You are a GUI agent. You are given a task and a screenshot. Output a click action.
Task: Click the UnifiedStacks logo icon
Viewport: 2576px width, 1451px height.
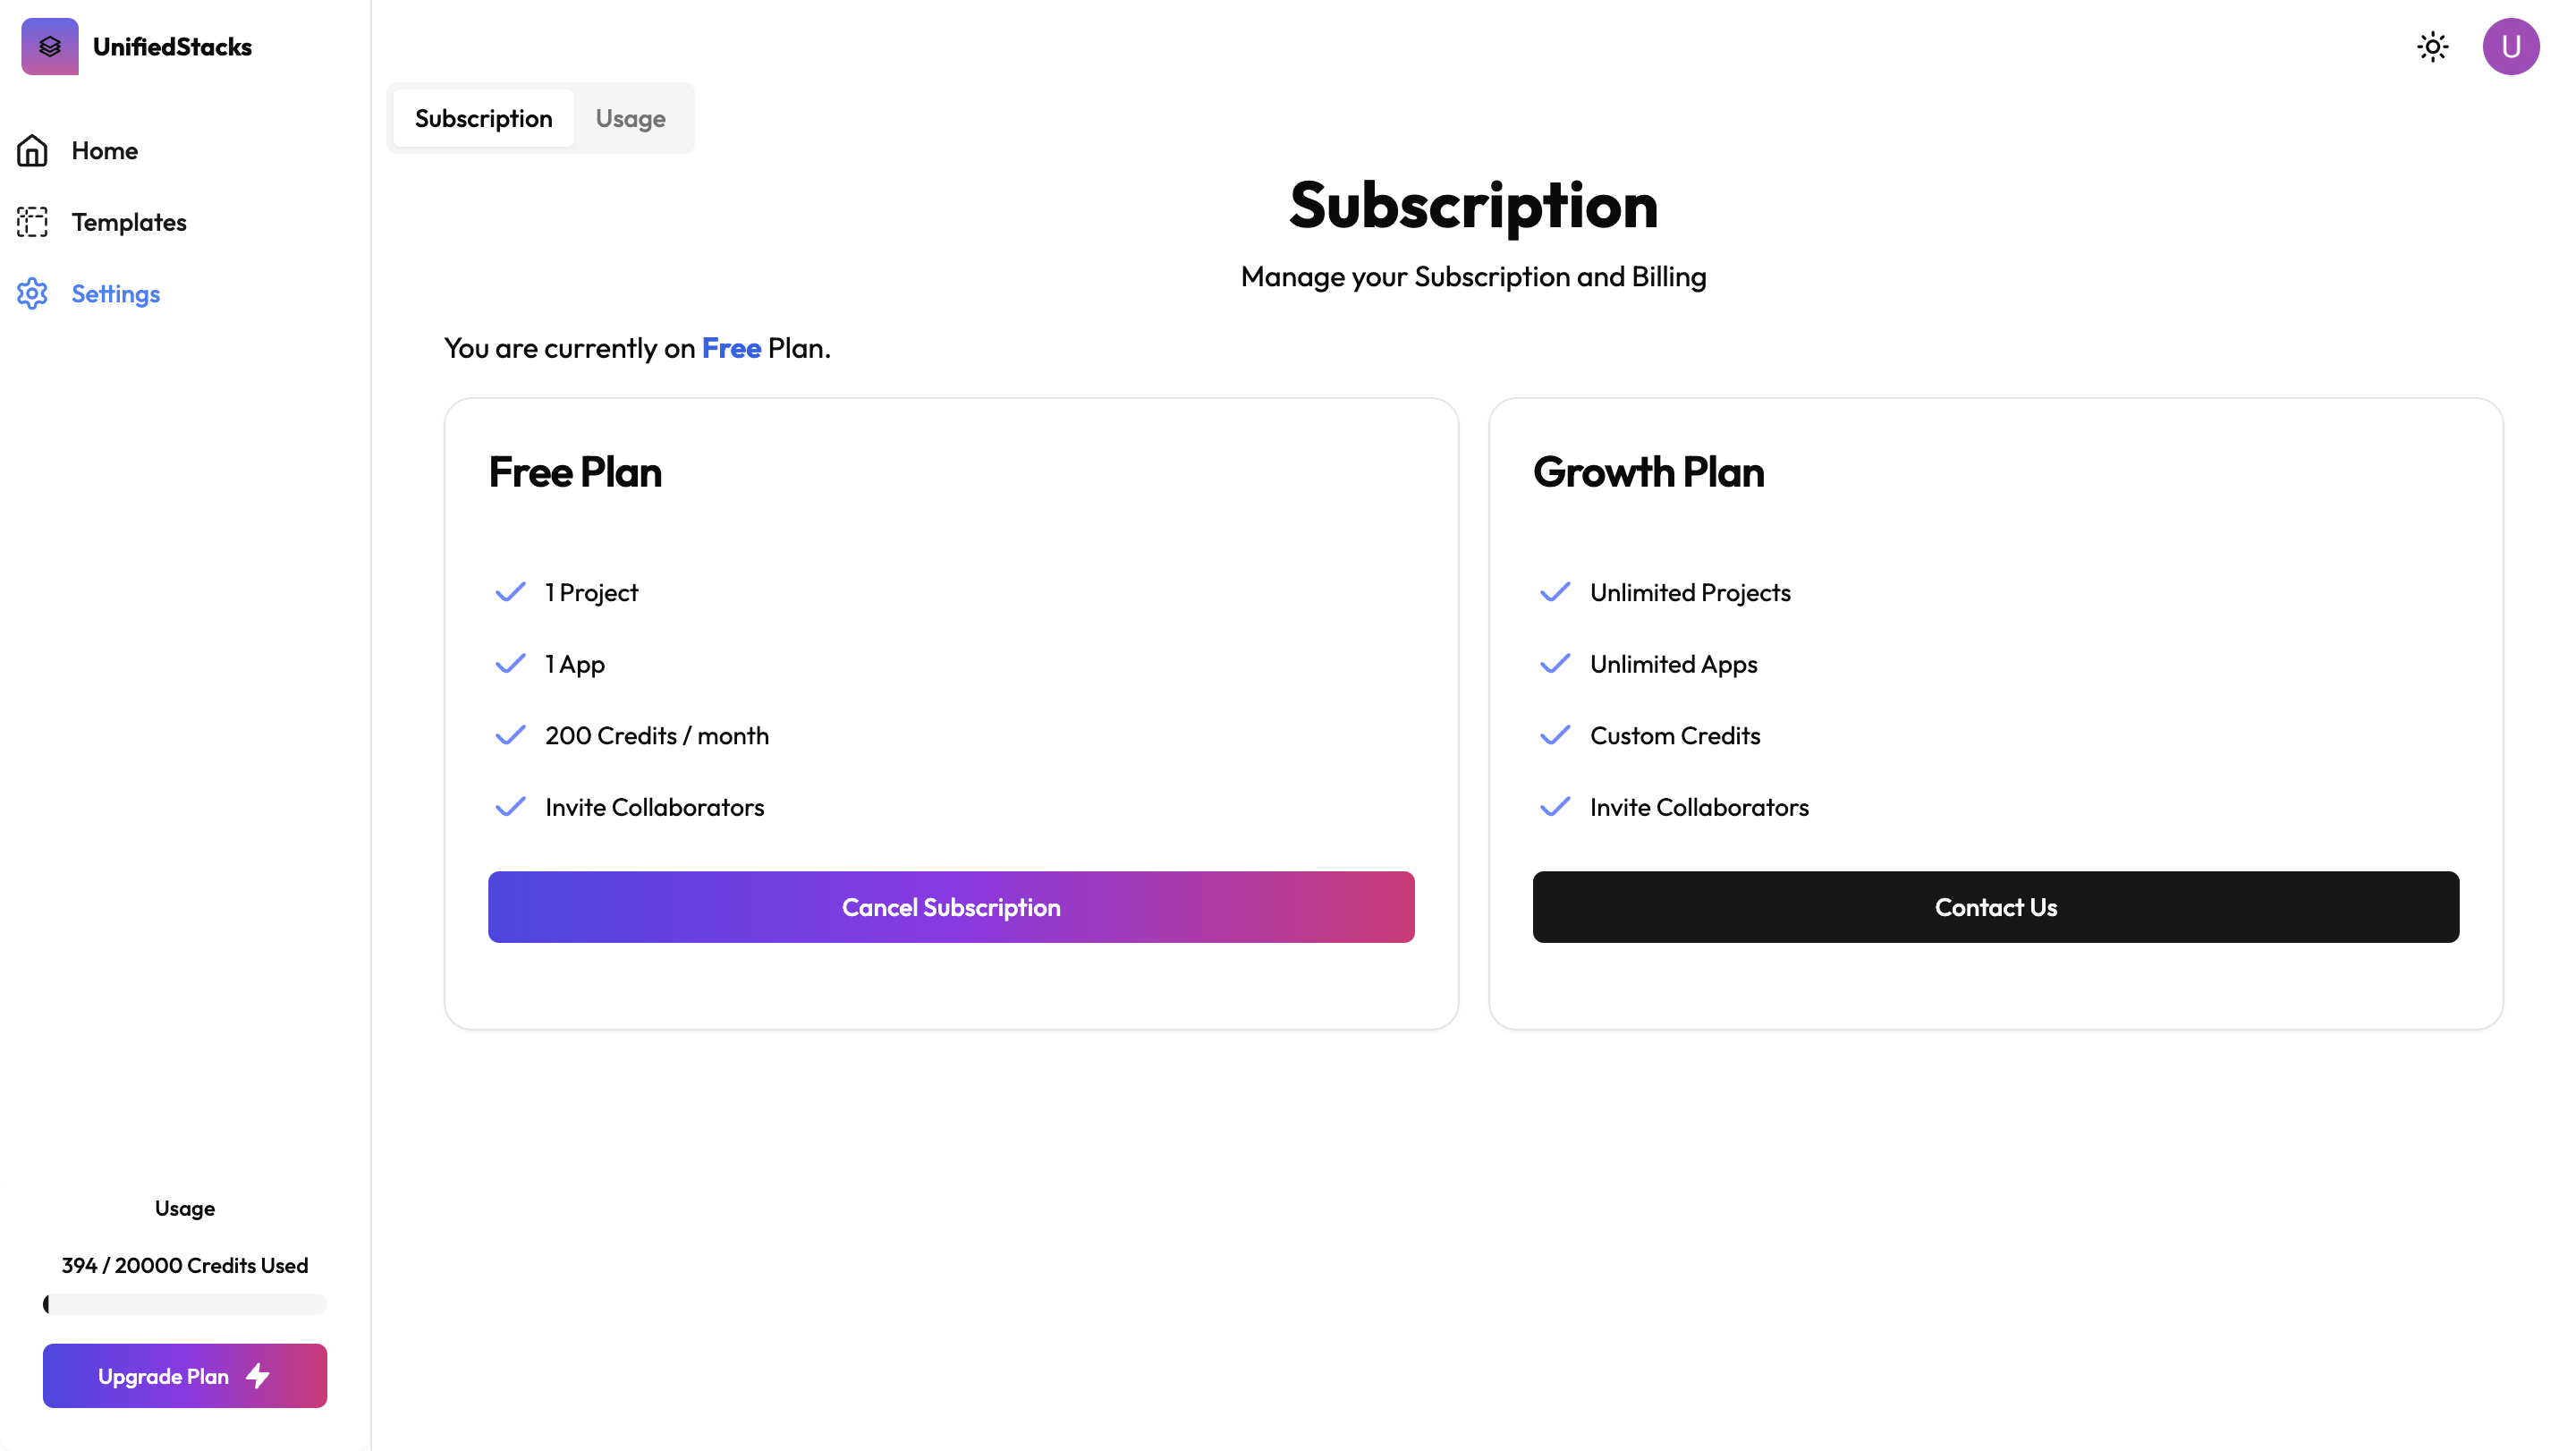(x=50, y=46)
